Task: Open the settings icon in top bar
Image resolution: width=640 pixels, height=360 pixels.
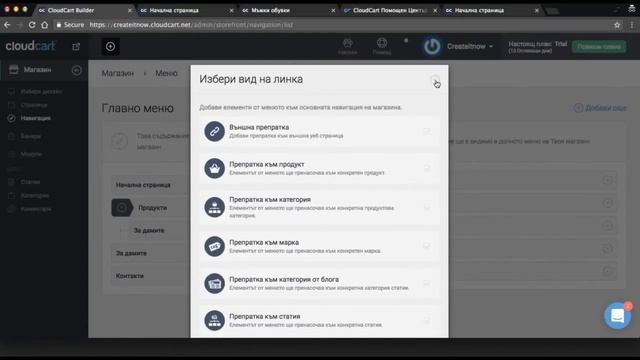Action: [x=347, y=46]
